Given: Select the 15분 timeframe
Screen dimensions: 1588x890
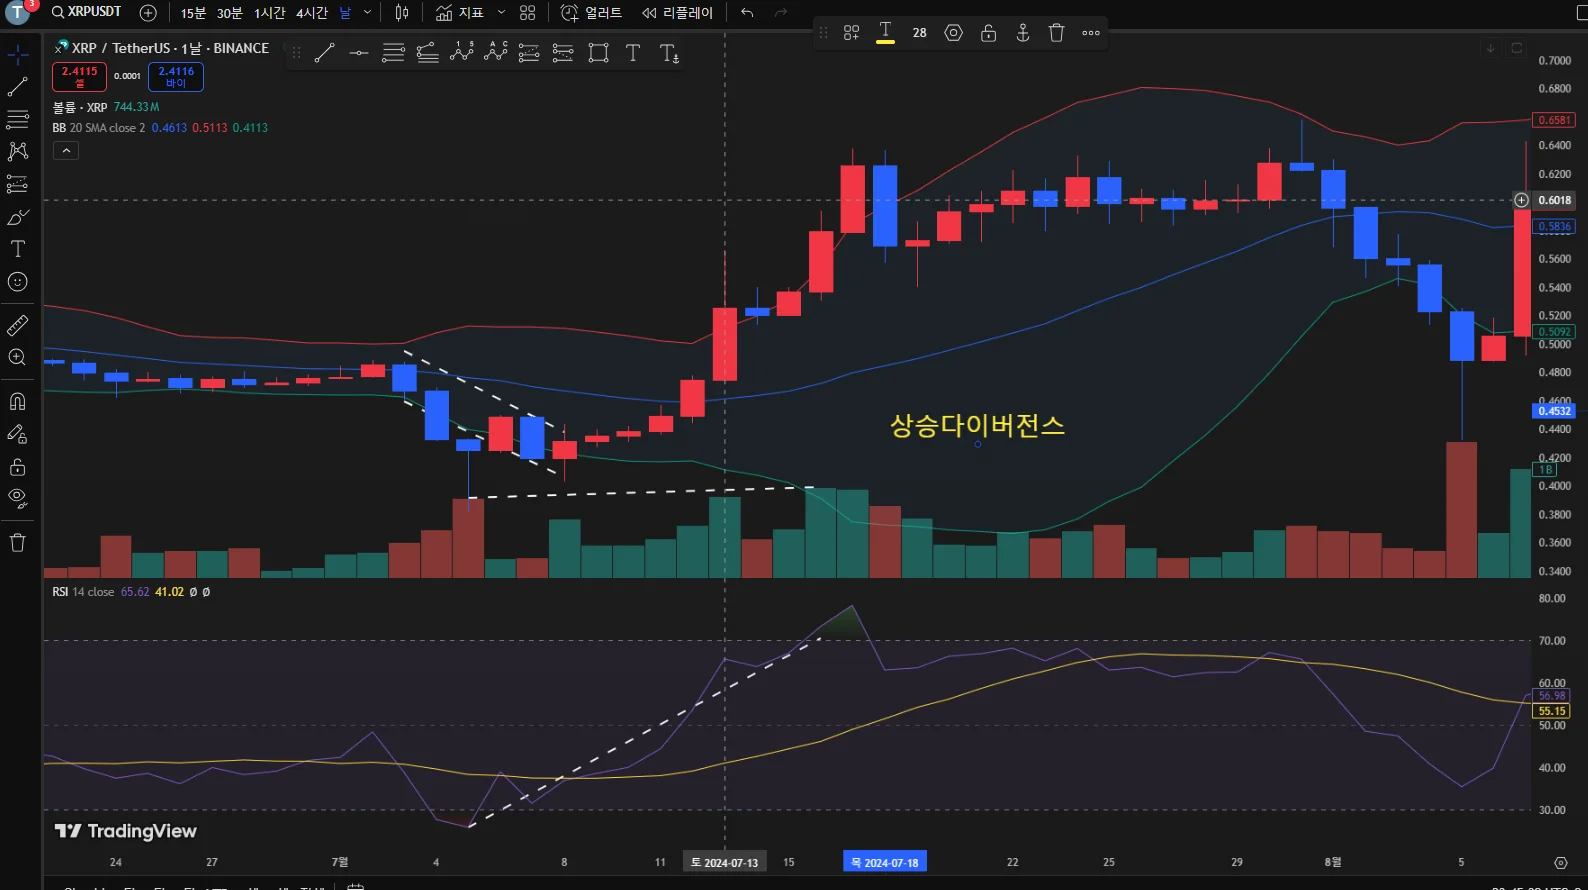Looking at the screenshot, I should (193, 13).
